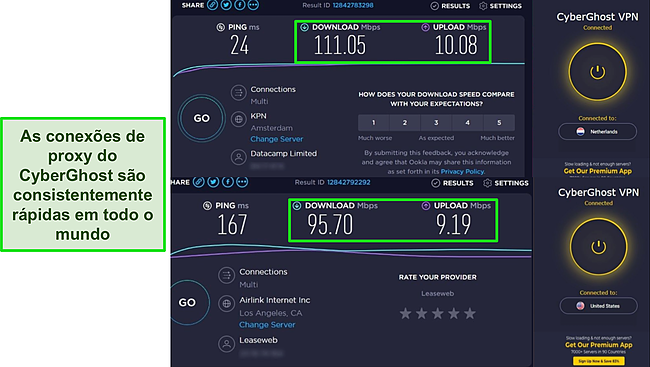
Task: Click the user icon beside Leaseweb
Action: (x=227, y=344)
